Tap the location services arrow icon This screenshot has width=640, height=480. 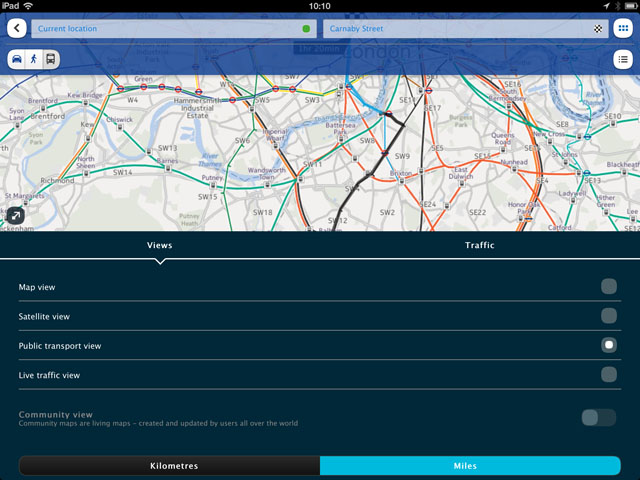607,6
